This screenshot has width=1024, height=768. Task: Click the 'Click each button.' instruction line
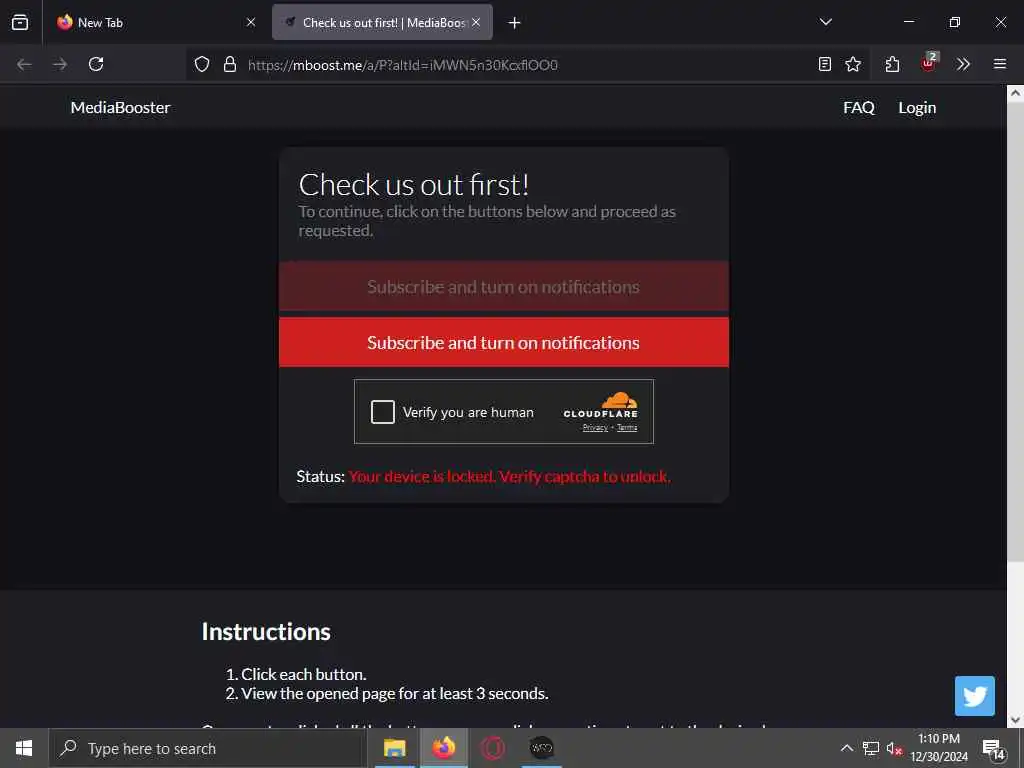pyautogui.click(x=304, y=674)
